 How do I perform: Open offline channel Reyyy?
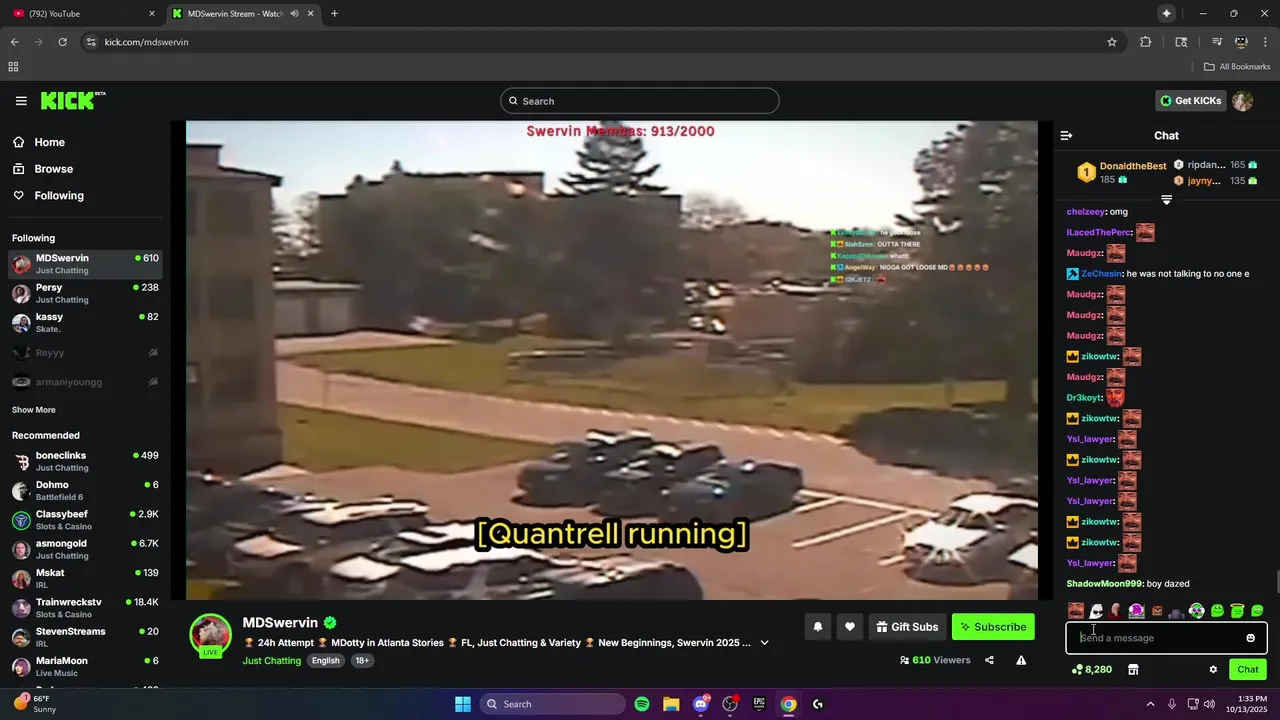click(85, 353)
